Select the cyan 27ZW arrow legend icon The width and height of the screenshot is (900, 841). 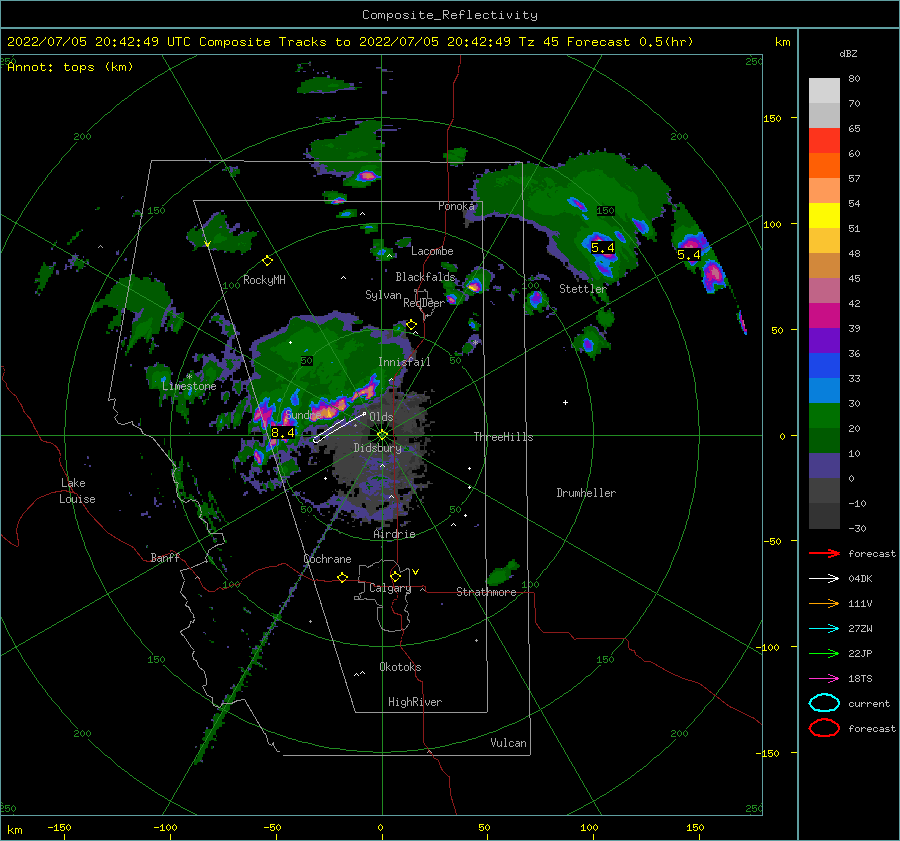[x=824, y=629]
